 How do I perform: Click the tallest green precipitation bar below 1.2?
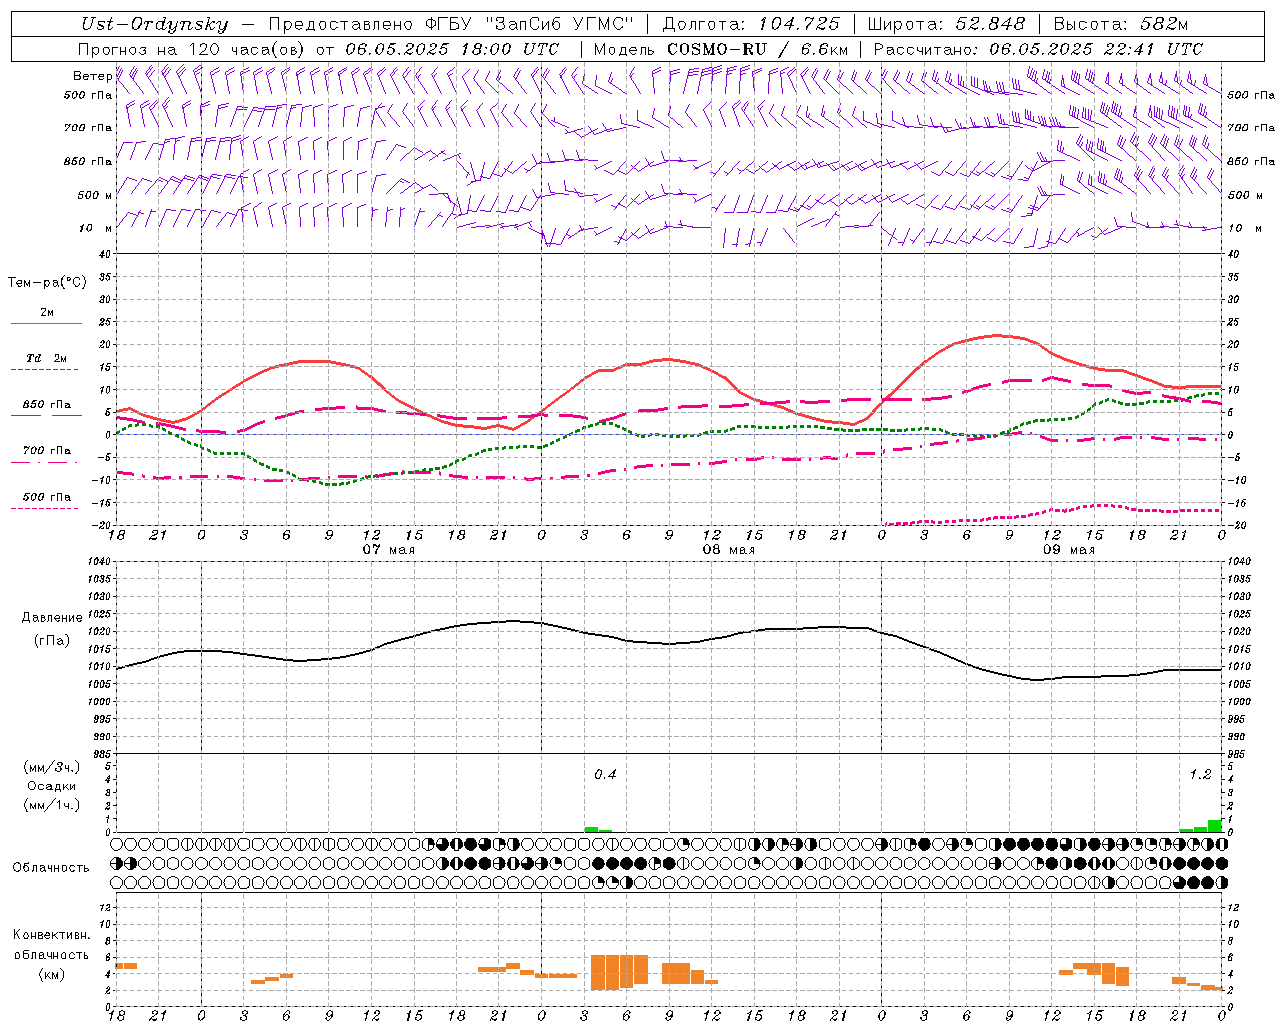pyautogui.click(x=1215, y=826)
